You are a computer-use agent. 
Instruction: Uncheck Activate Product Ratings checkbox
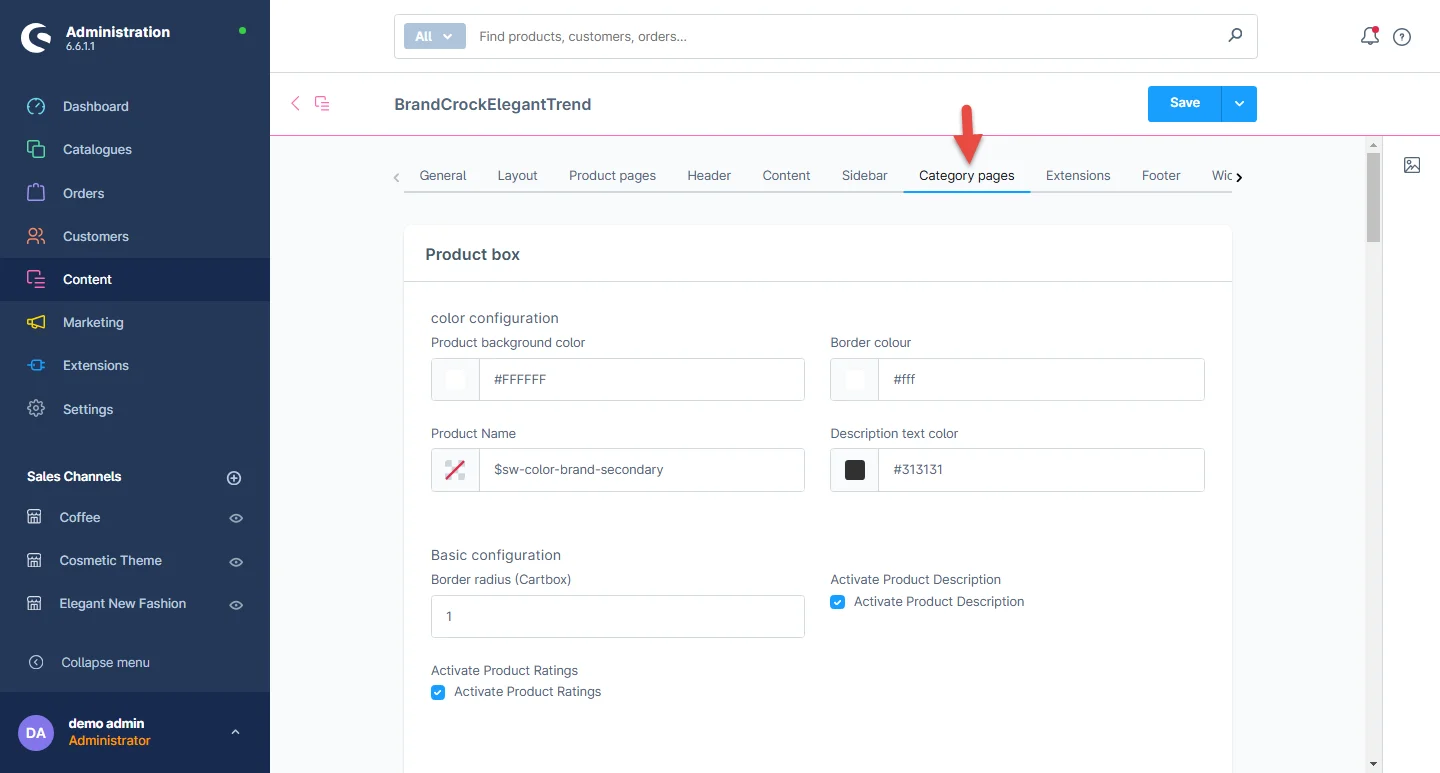[x=438, y=692]
